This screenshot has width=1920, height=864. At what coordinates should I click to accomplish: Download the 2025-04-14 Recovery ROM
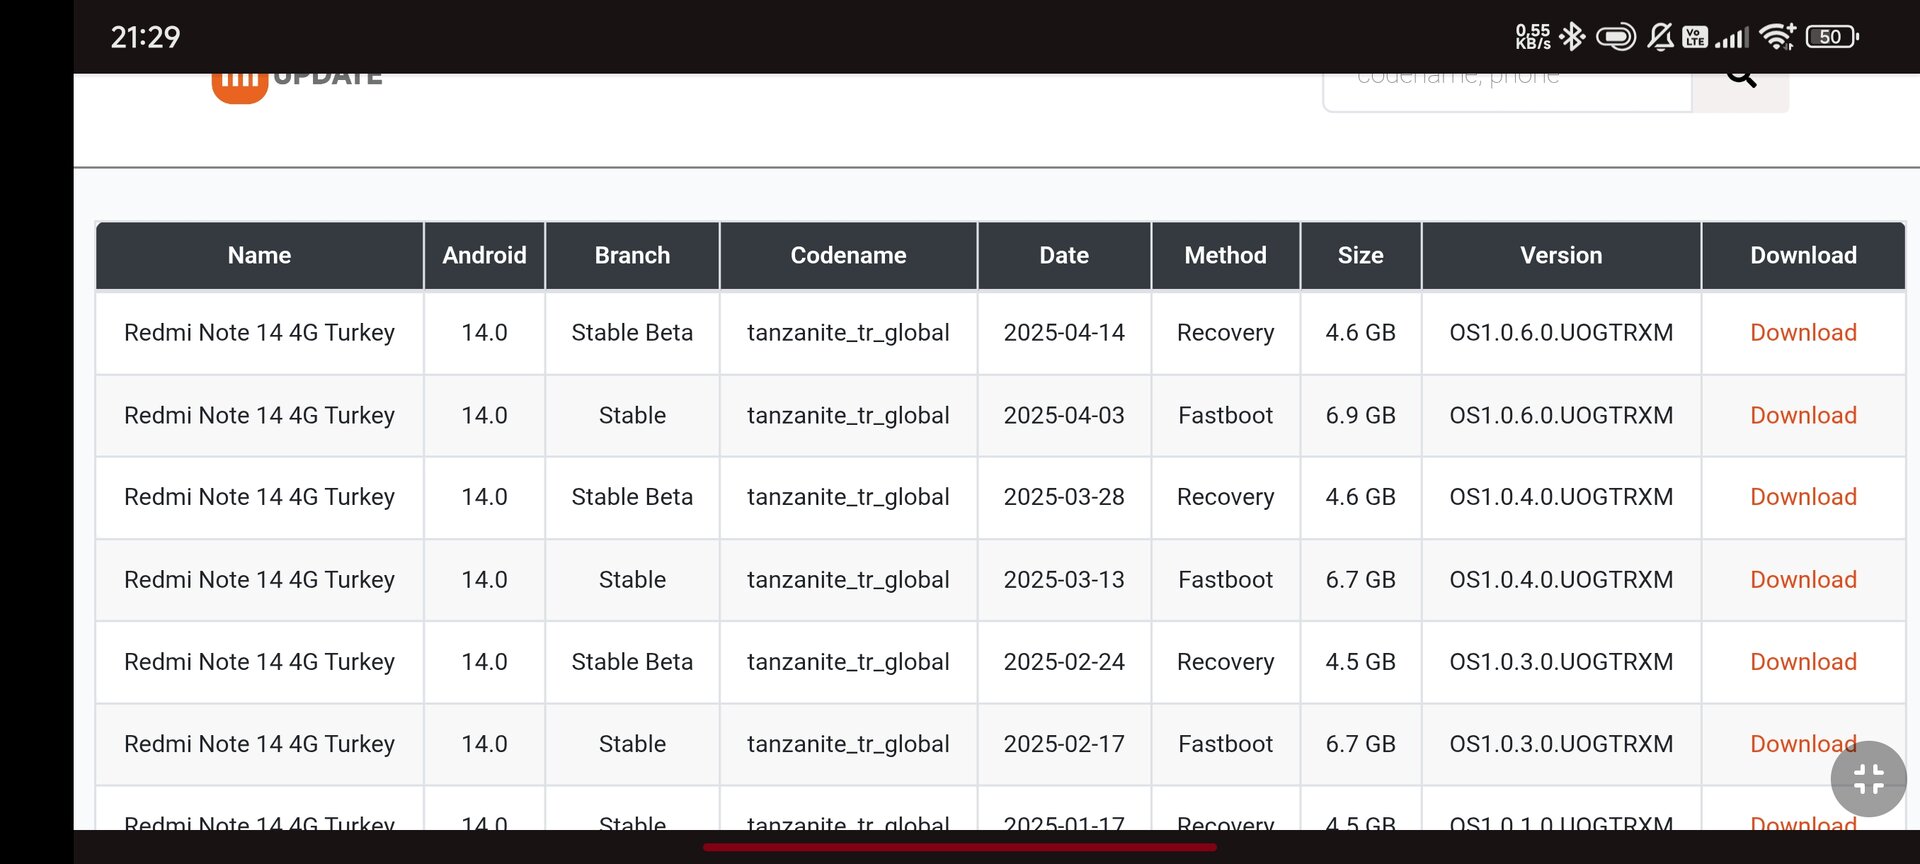pos(1803,333)
